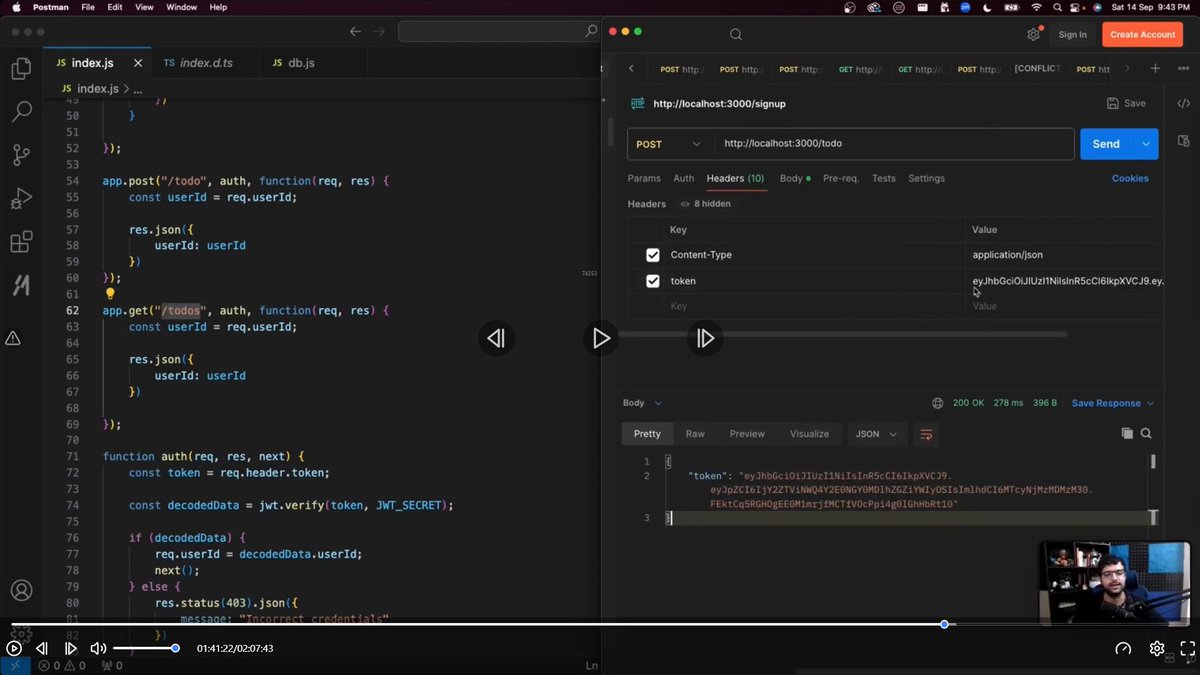The image size is (1200, 675).
Task: Seek on the video progress bar
Action: coord(600,624)
